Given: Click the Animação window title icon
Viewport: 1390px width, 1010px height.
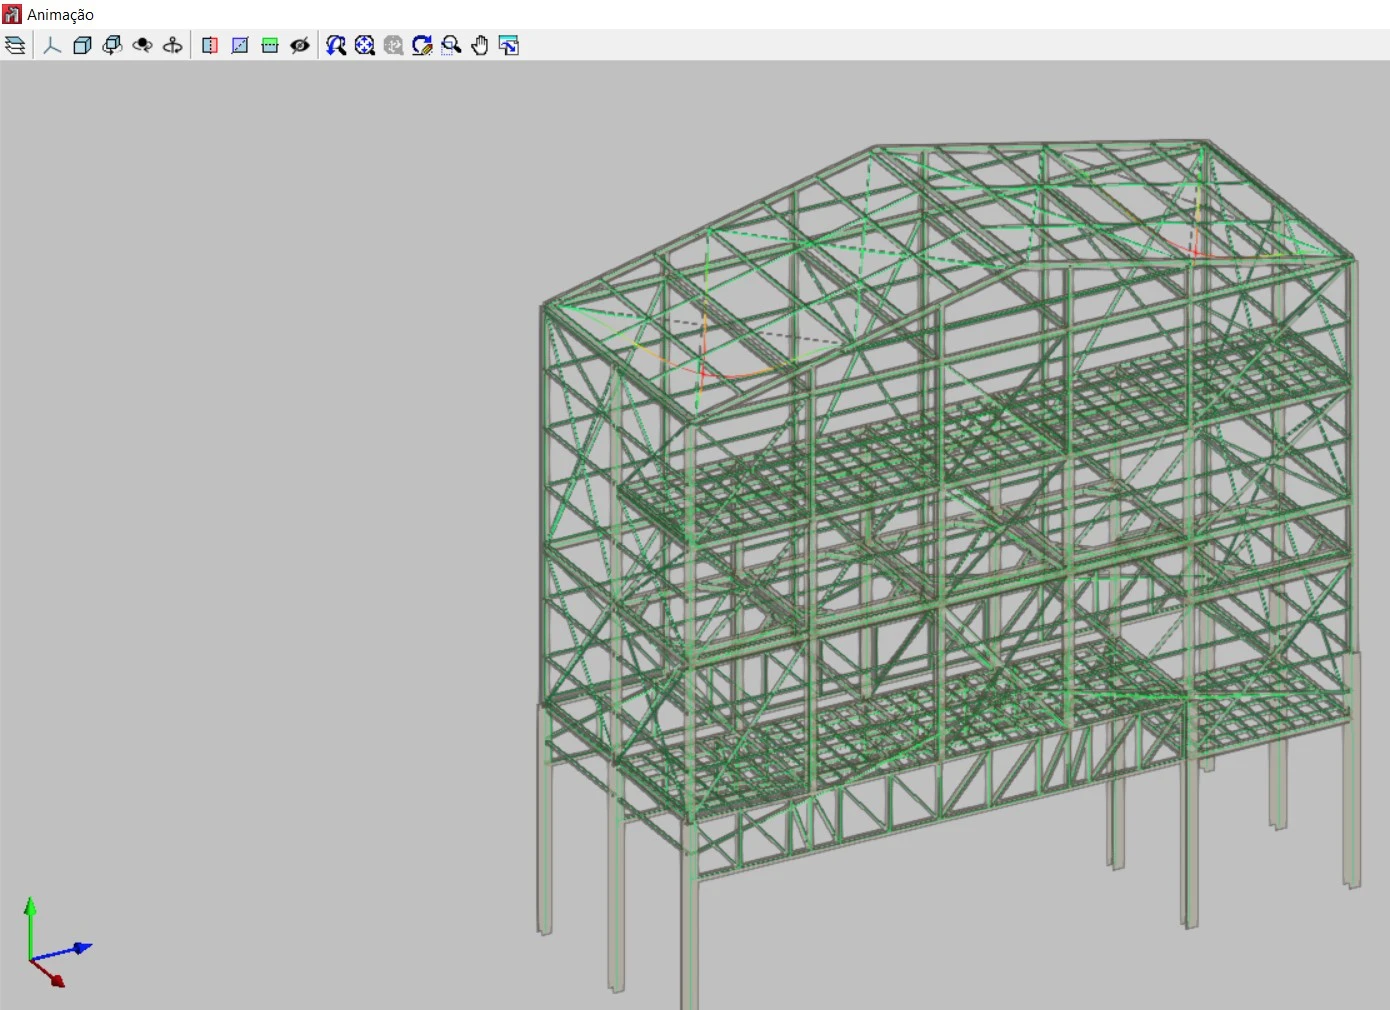Looking at the screenshot, I should coord(12,14).
